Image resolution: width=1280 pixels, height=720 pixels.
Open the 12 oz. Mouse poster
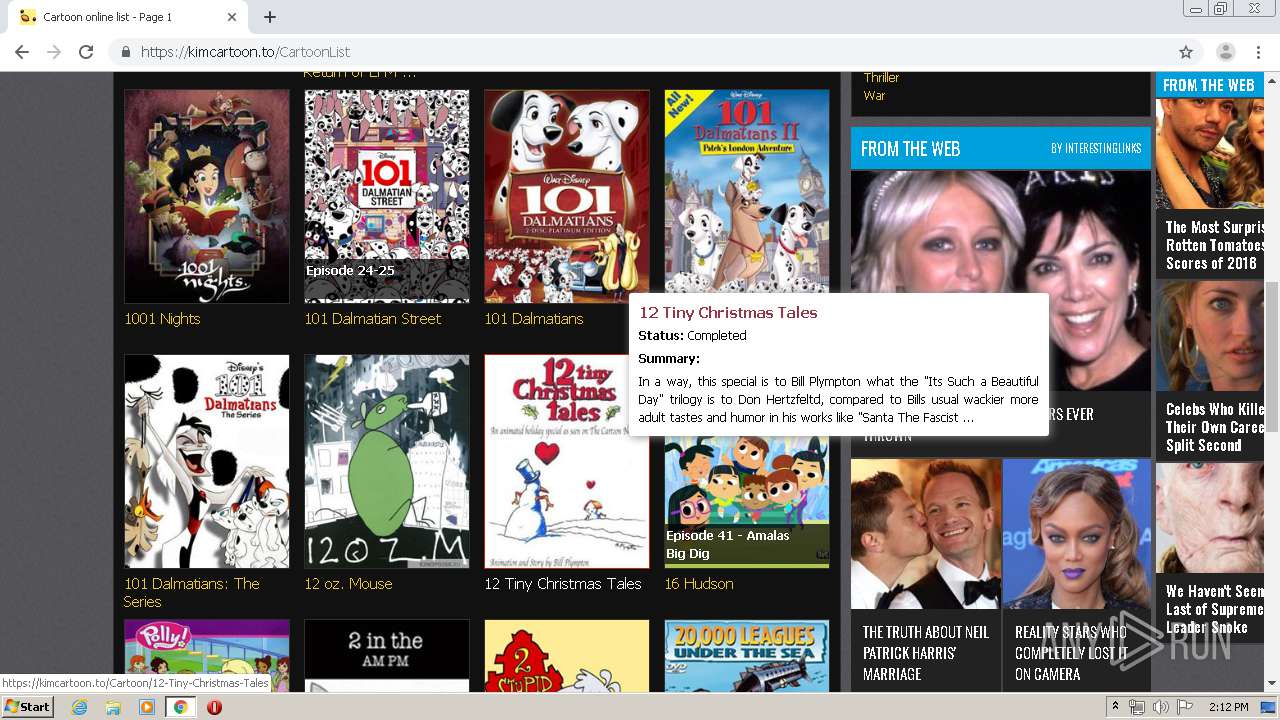point(387,461)
